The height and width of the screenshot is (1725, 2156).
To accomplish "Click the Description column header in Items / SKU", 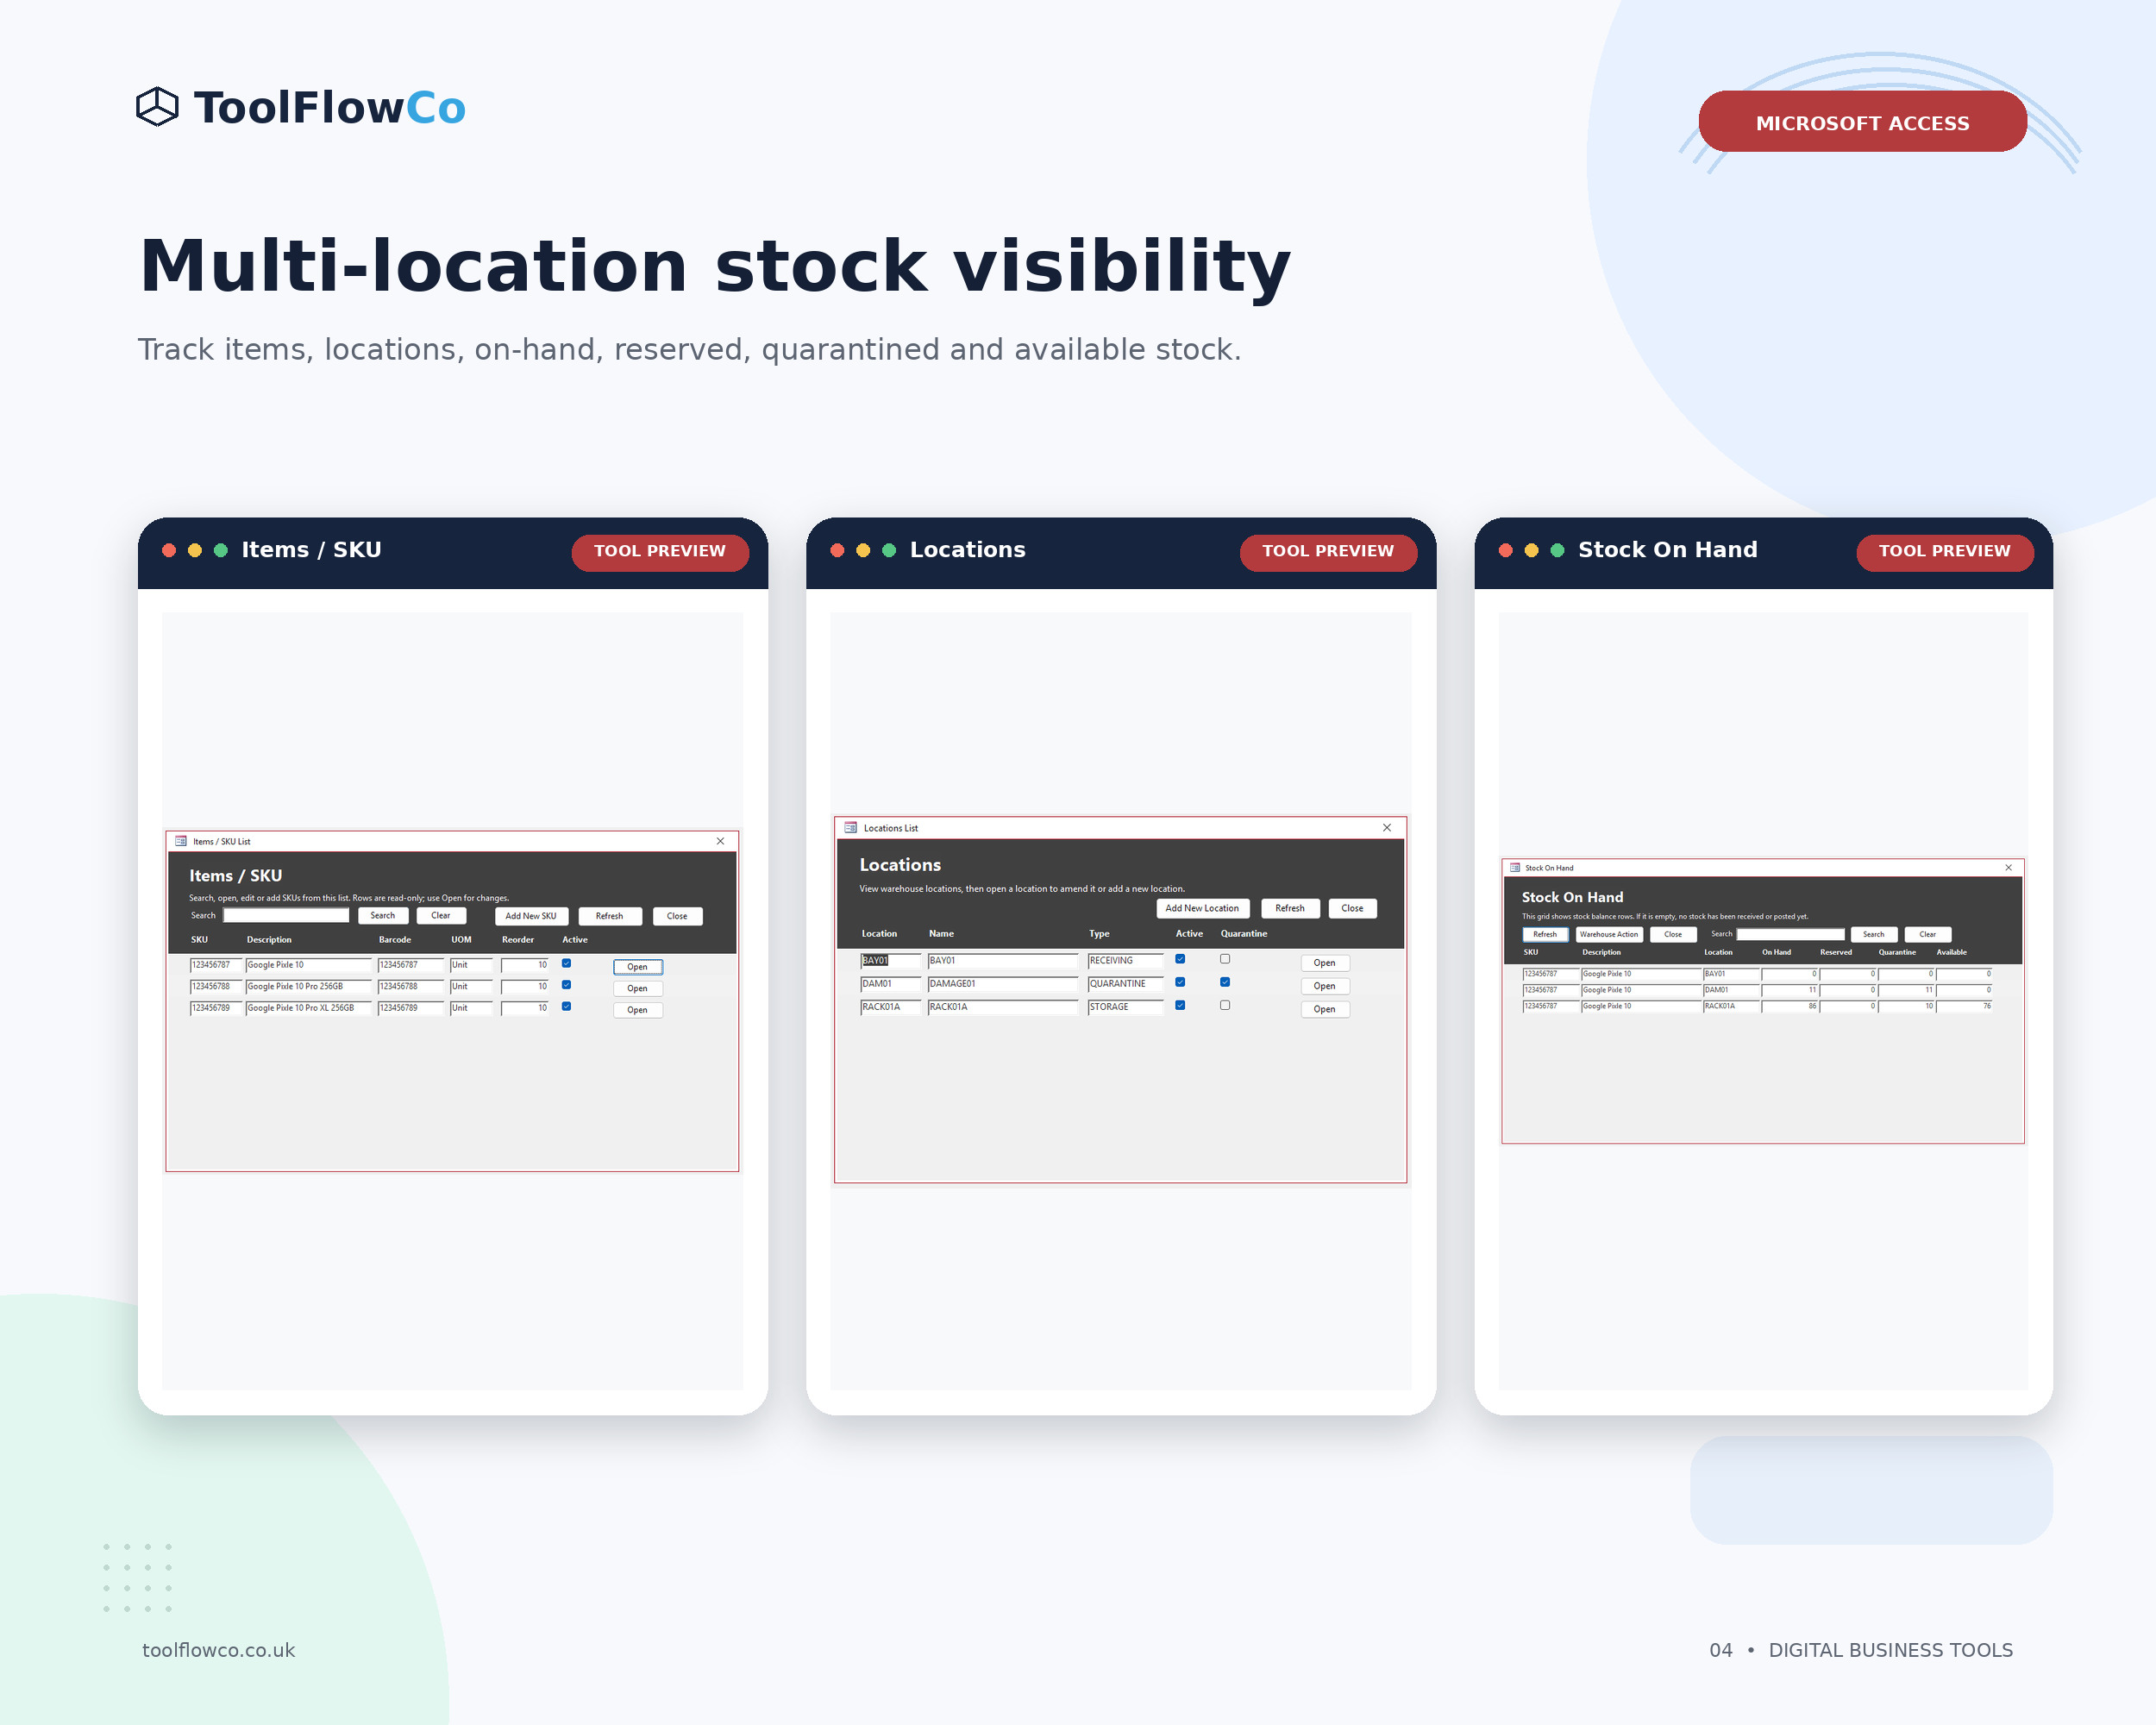I will (x=269, y=940).
